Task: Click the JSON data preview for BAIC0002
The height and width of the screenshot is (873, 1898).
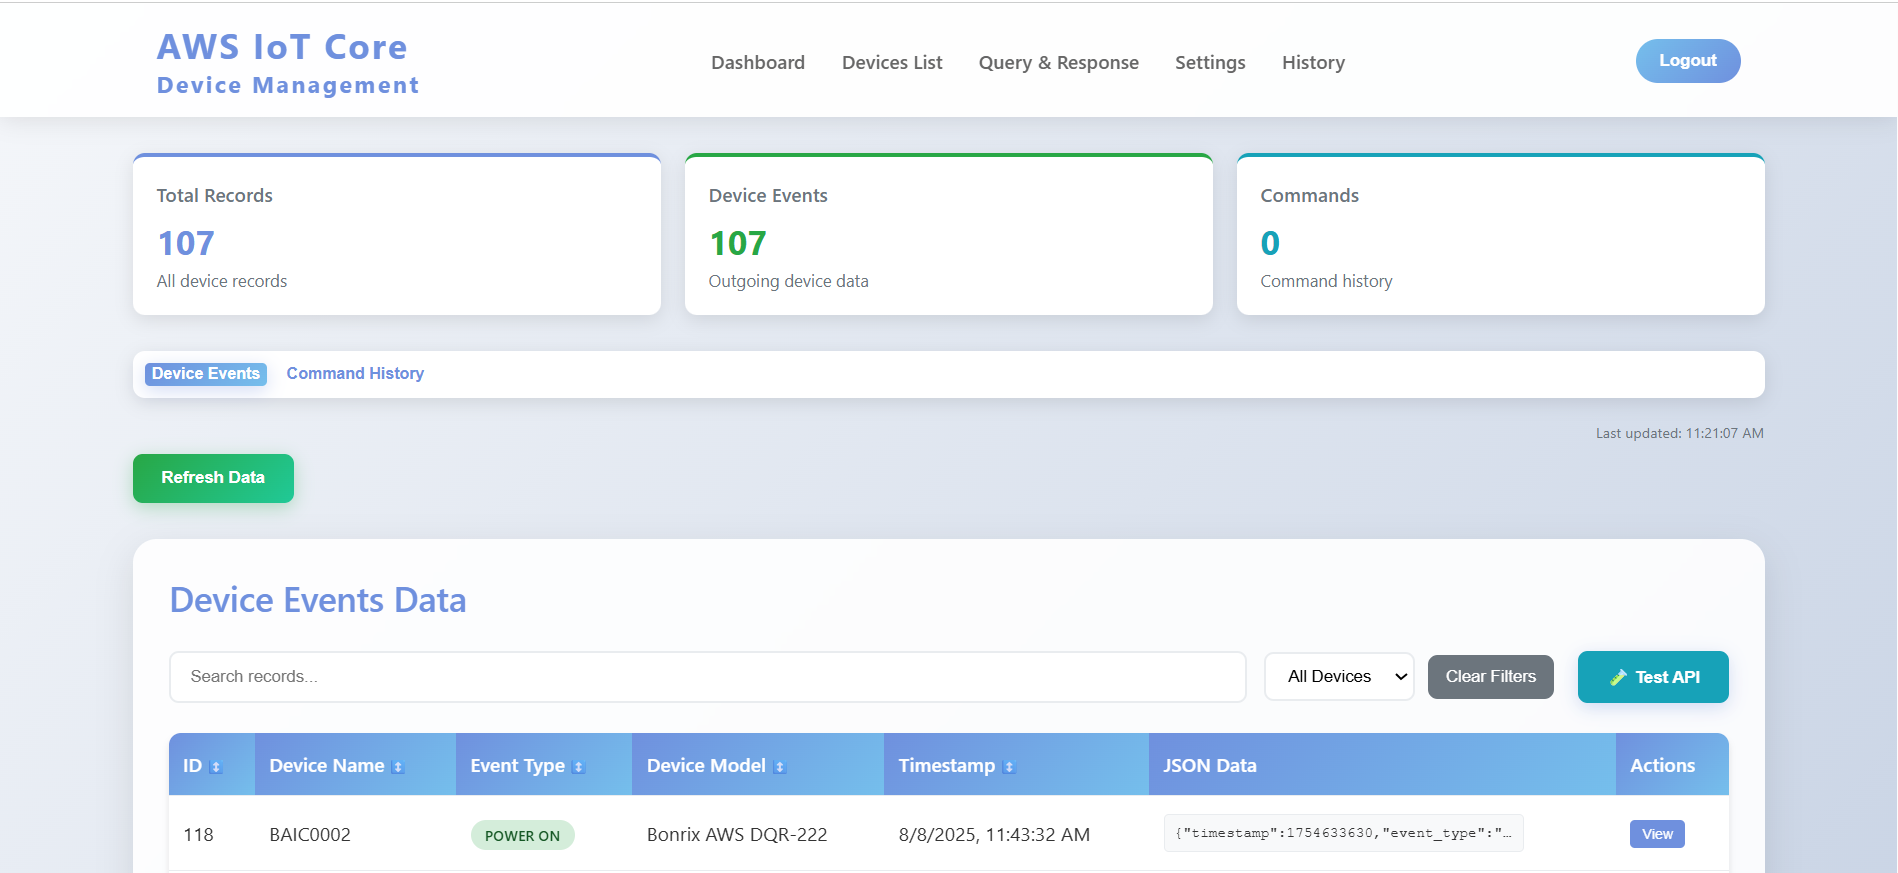Action: click(1343, 833)
